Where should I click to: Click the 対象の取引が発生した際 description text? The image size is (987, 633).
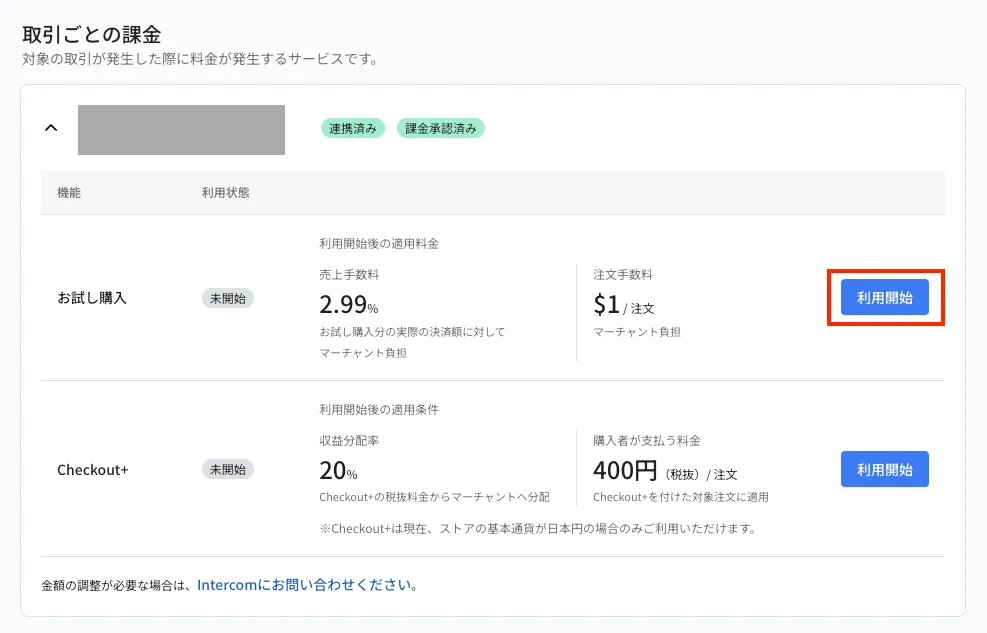tap(200, 59)
